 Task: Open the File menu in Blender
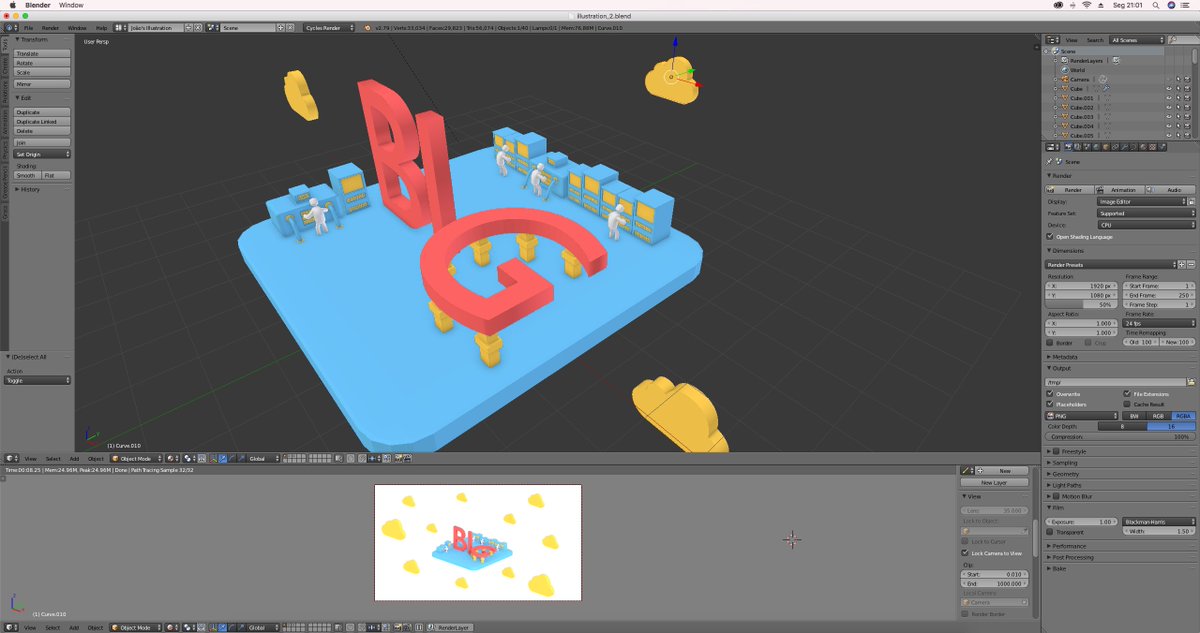point(29,28)
